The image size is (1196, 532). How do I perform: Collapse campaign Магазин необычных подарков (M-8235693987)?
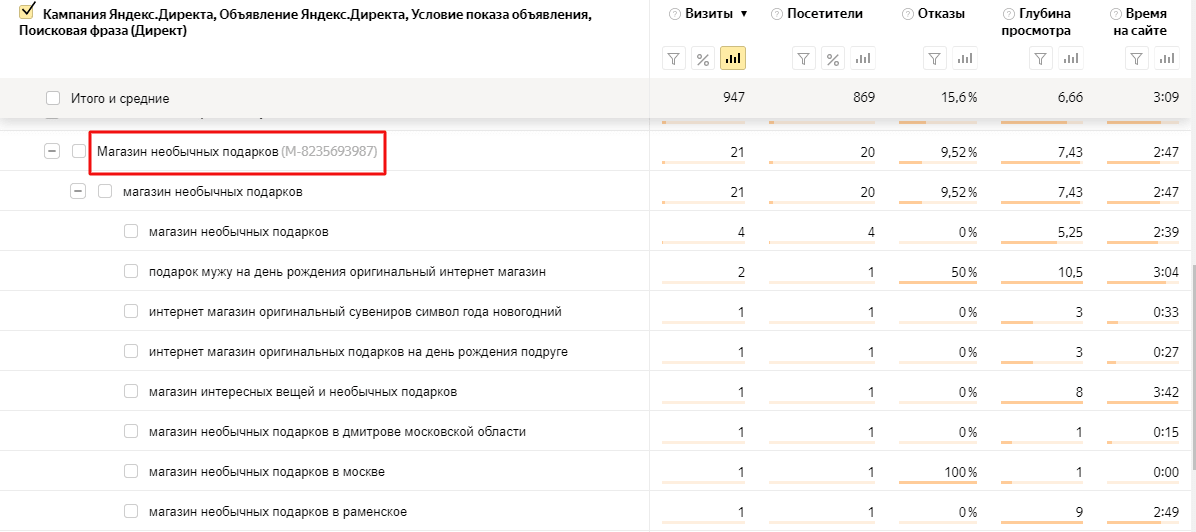point(52,151)
